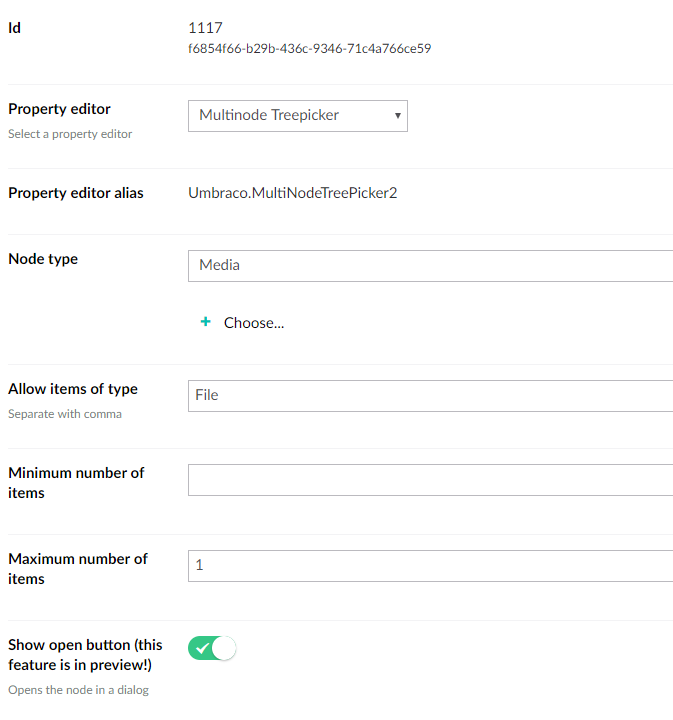This screenshot has height=720, width=673.
Task: Click 'Opens the node in a dialog' description
Action: pyautogui.click(x=78, y=690)
